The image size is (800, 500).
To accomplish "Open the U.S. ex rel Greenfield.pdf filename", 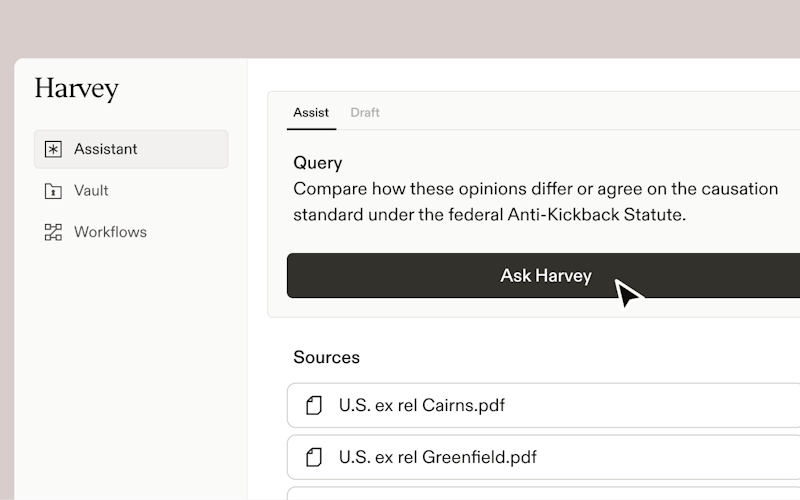I will click(x=437, y=457).
